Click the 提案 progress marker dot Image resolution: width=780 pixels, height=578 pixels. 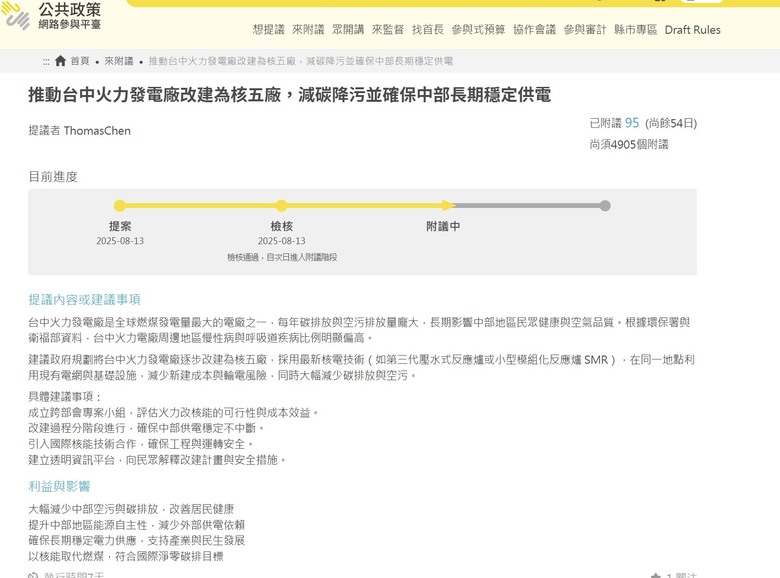point(120,206)
